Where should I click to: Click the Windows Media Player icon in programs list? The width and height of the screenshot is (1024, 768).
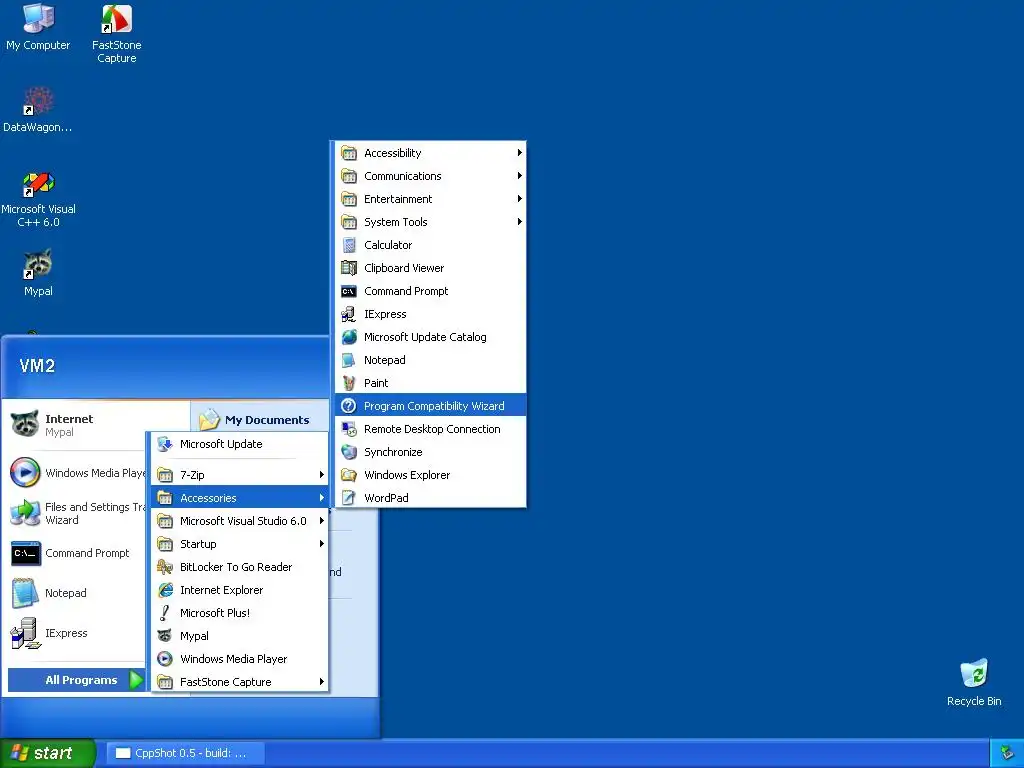tap(165, 659)
